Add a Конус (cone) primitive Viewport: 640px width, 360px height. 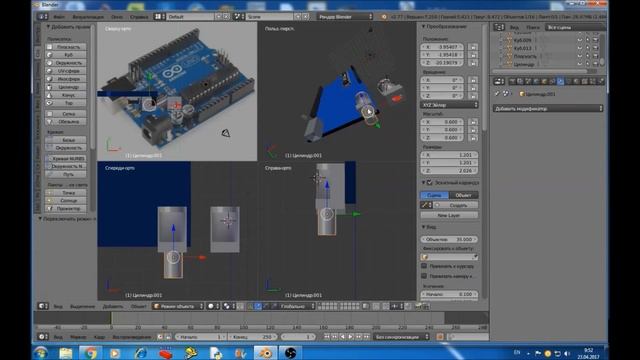(66, 95)
